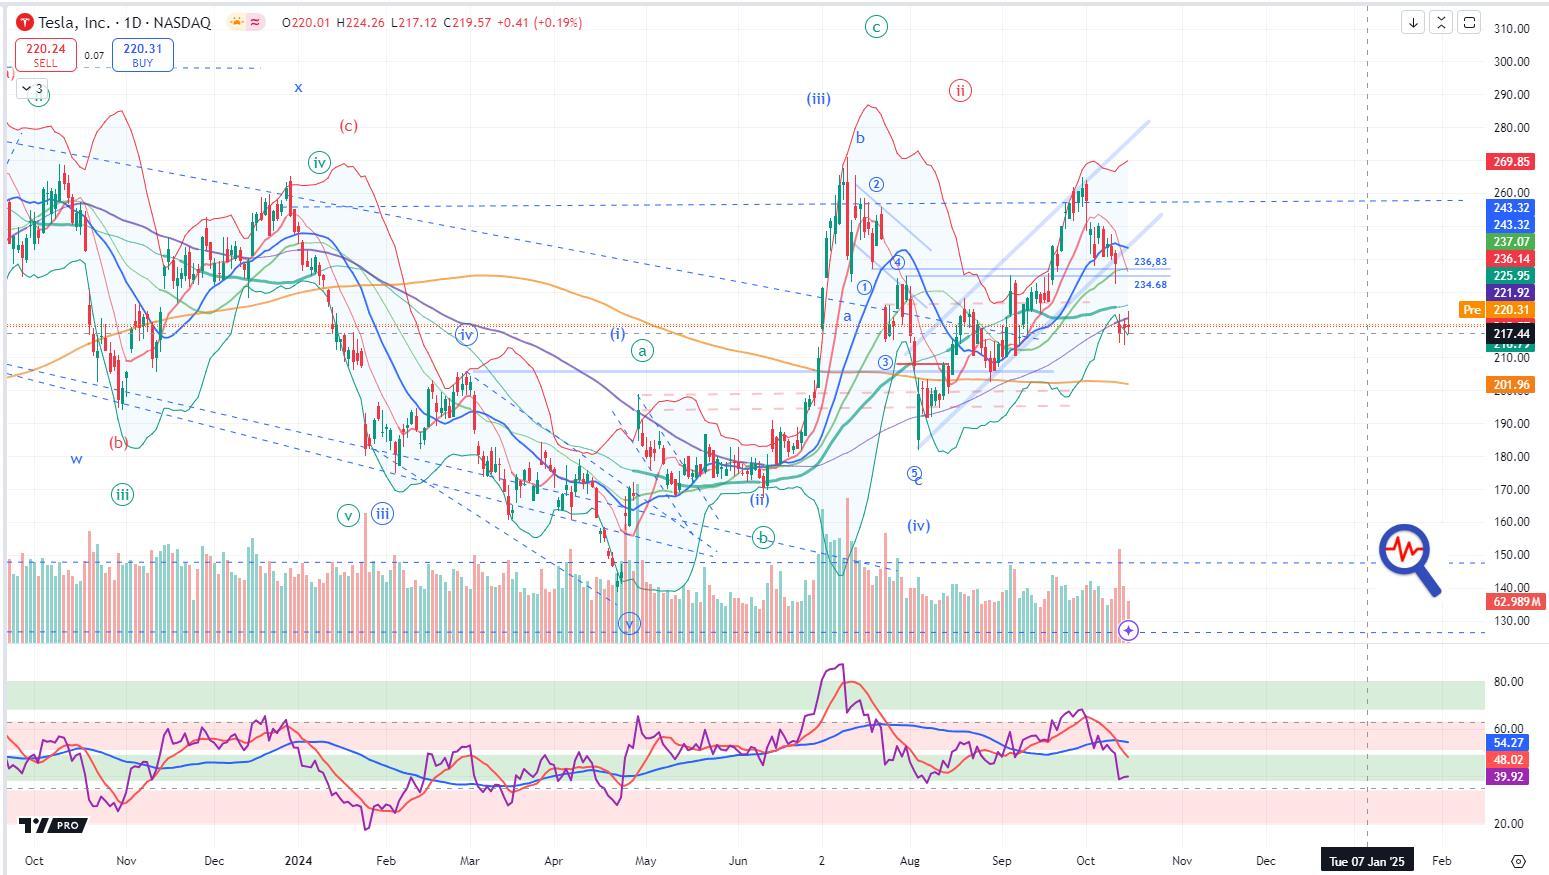Screen dimensions: 1549x875
Task: Click the purple sparkle event marker on the chart
Action: [x=1128, y=630]
